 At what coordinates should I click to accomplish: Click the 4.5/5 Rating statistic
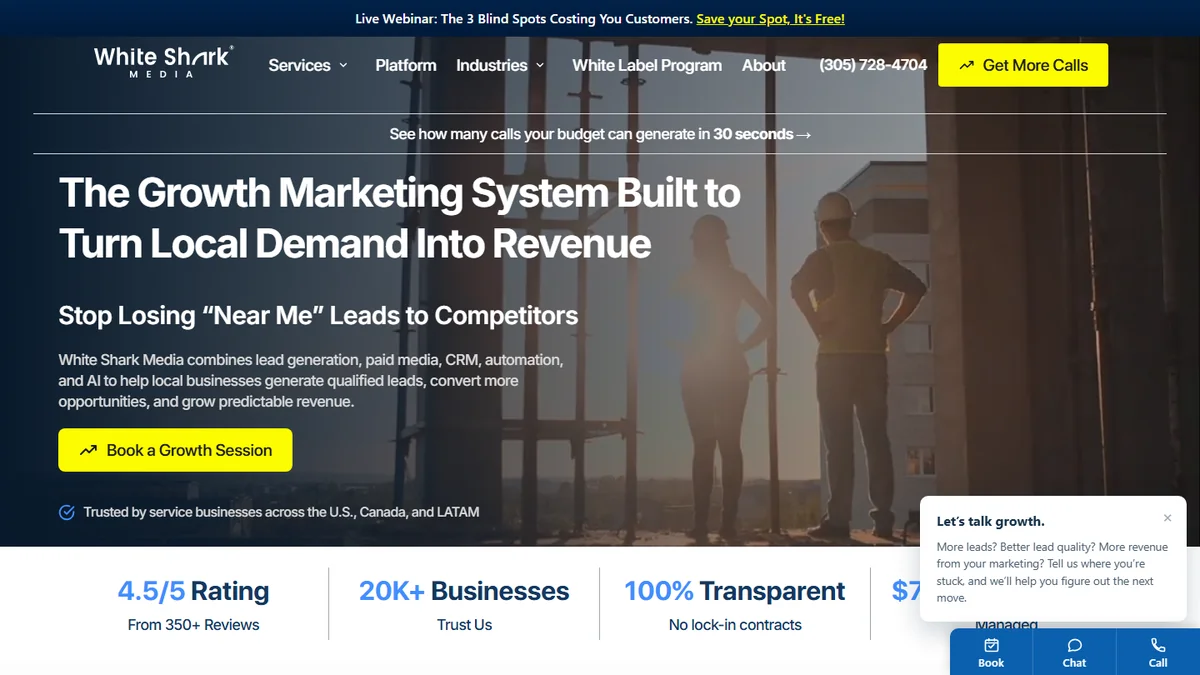[193, 591]
